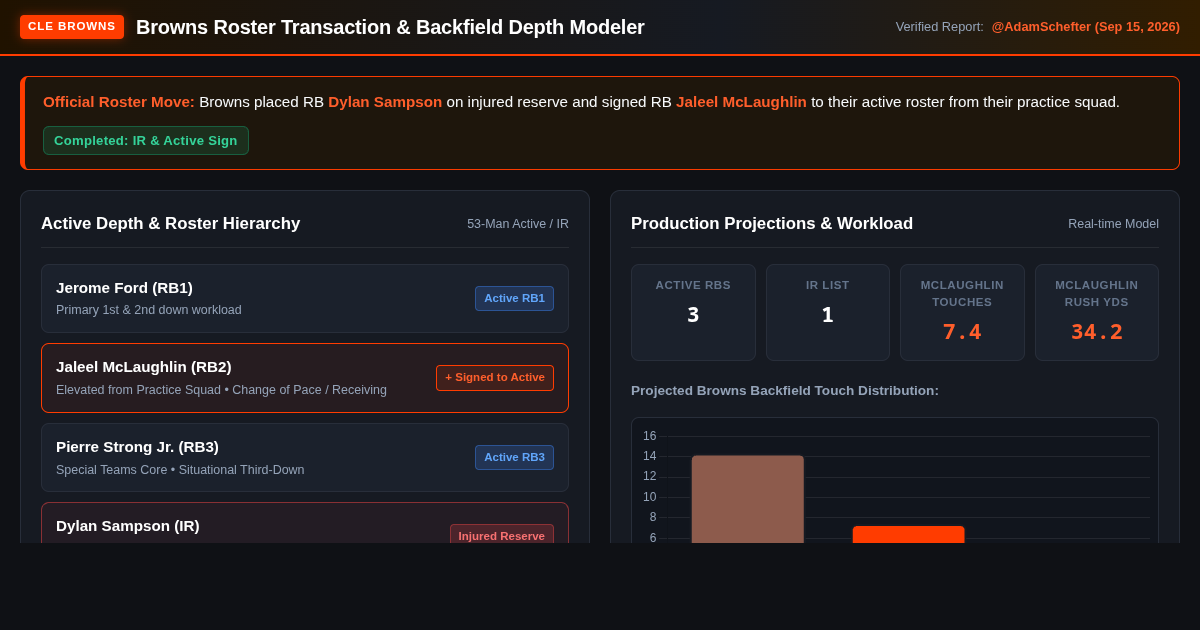Click the page title Browns Roster Transaction
The height and width of the screenshot is (630, 1200).
[390, 27]
